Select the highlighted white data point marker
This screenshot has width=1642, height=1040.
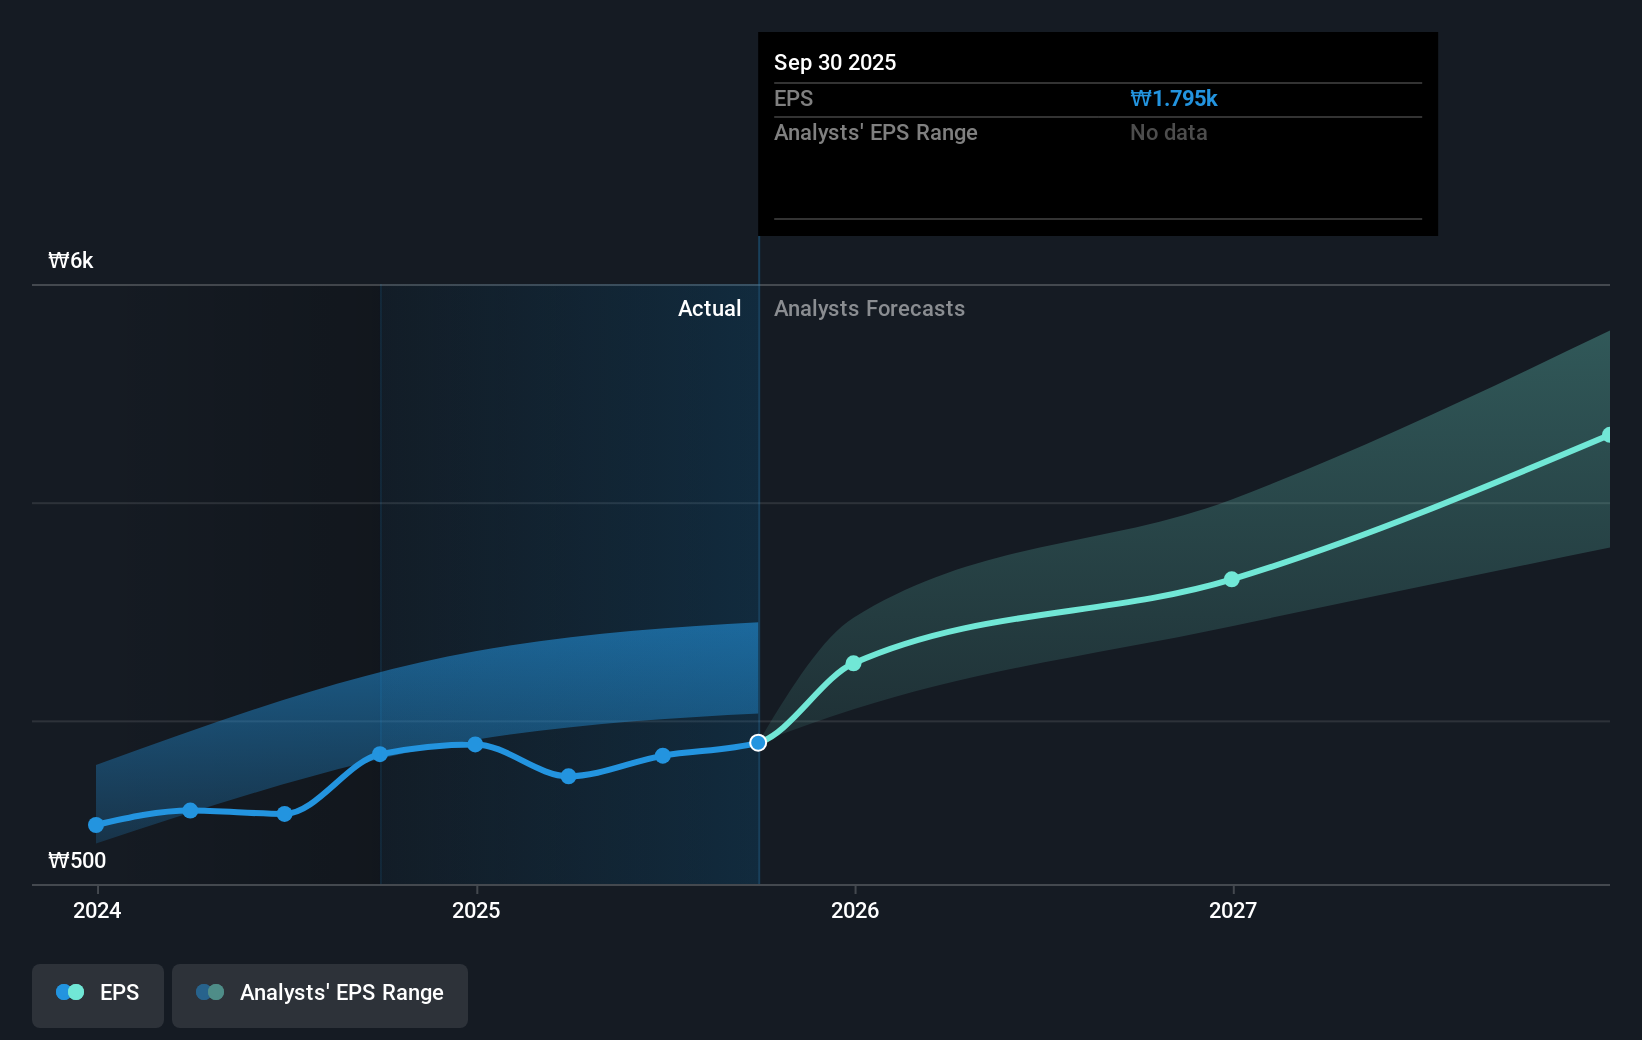[x=758, y=742]
